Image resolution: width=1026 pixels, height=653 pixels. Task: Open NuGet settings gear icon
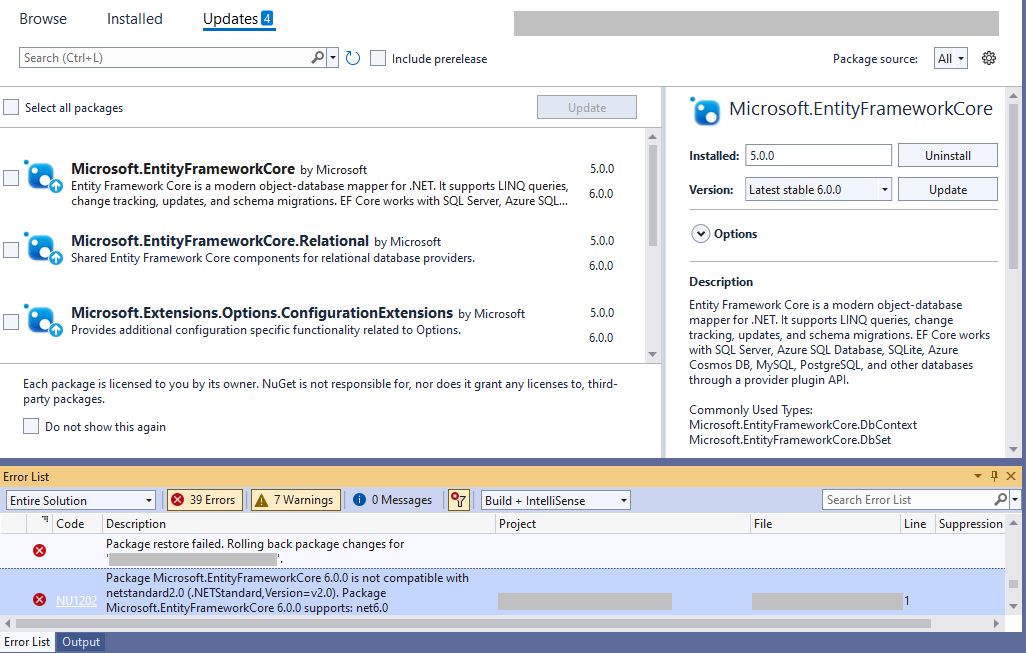pos(989,58)
